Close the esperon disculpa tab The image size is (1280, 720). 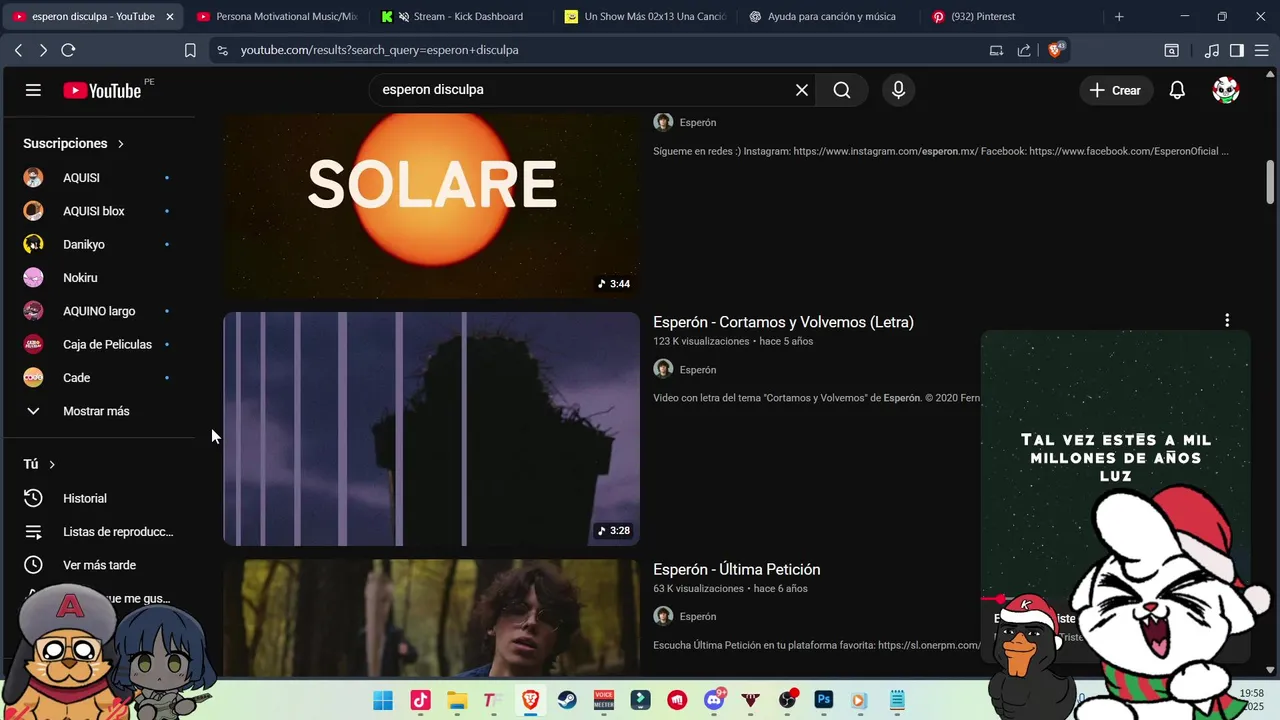(x=170, y=17)
